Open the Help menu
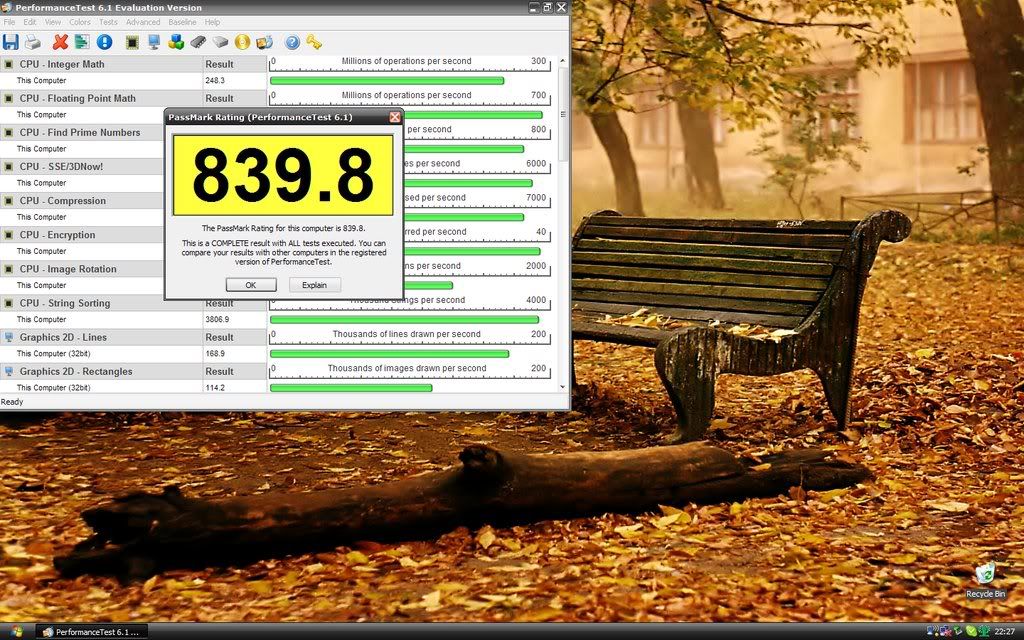Screen dimensions: 1024x640 tap(212, 22)
